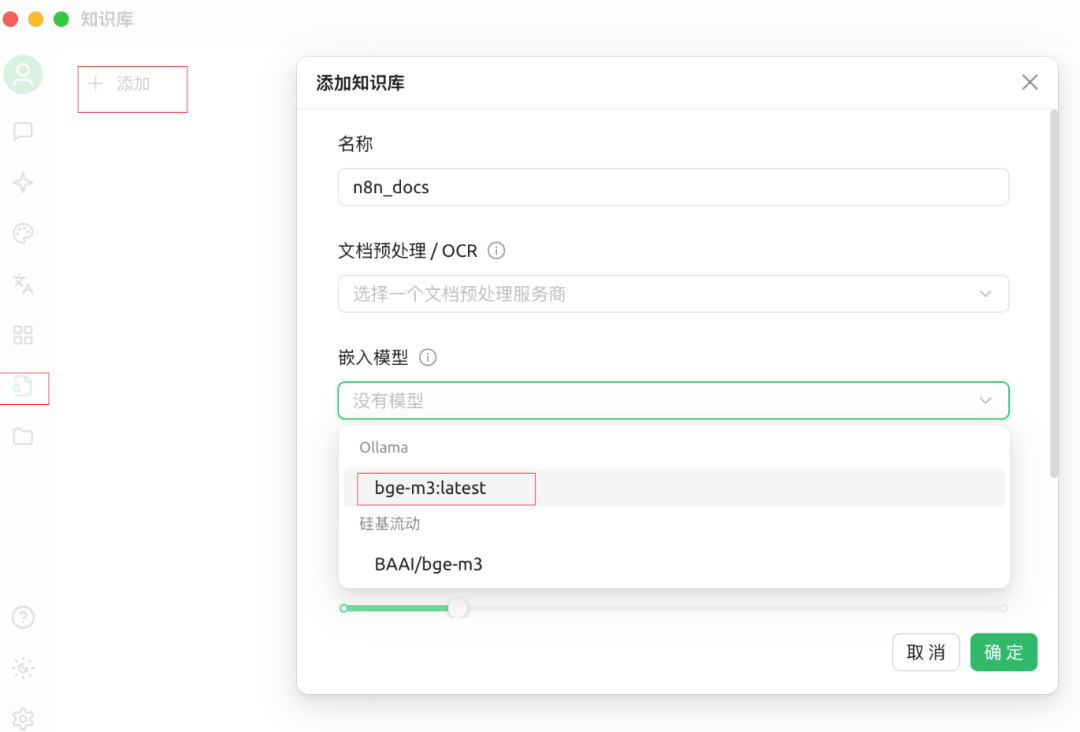Open the translate sidebar icon
Image resolution: width=1080 pixels, height=732 pixels.
23,284
